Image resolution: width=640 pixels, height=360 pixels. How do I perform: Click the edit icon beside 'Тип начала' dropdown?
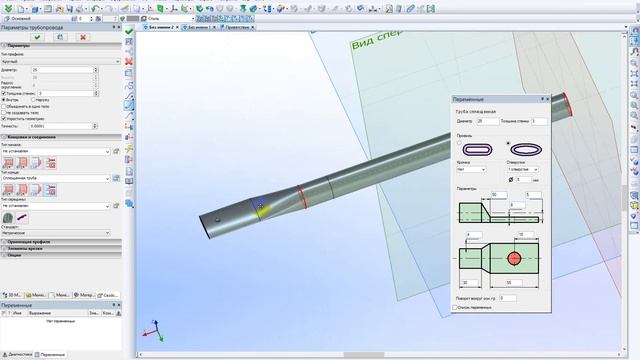click(116, 151)
